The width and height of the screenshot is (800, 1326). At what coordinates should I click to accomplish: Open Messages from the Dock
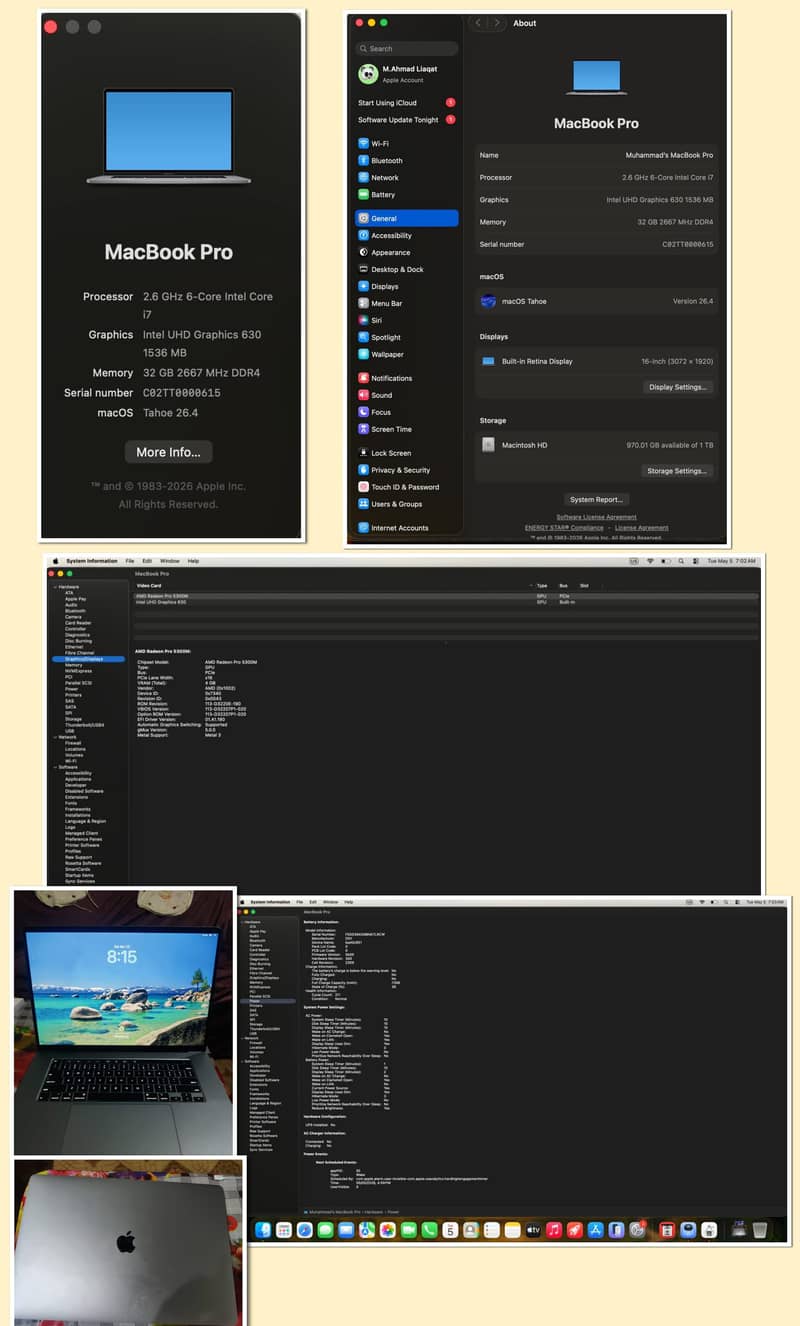(x=326, y=1229)
